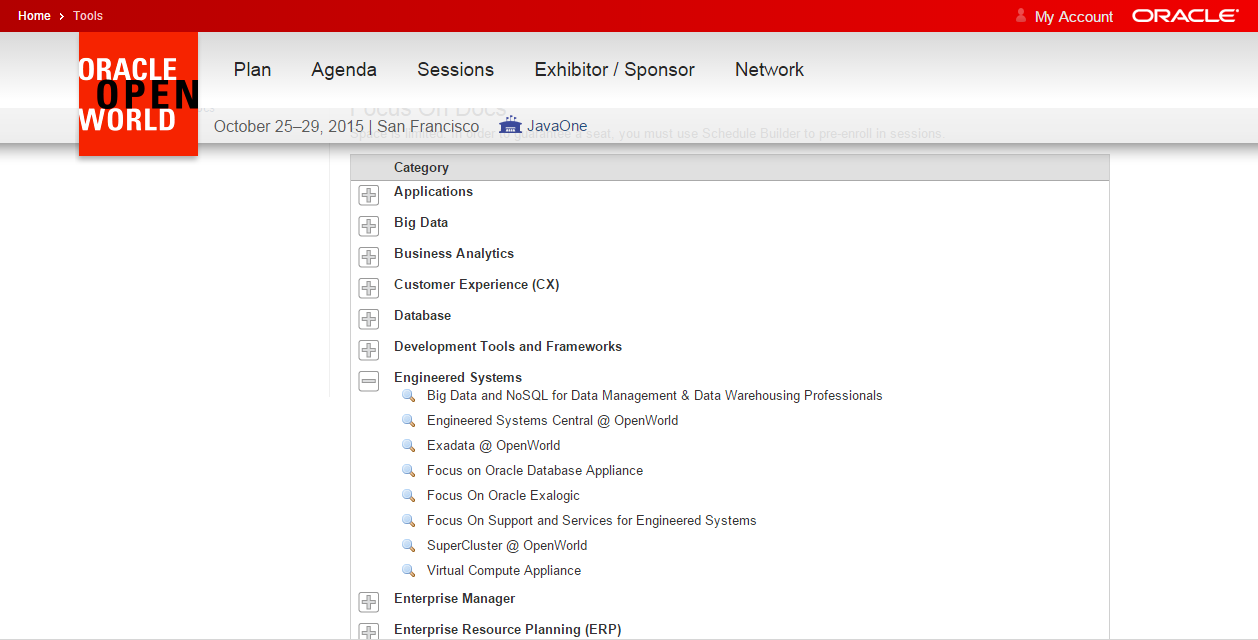Click the Oracle brand logo in header
This screenshot has width=1258, height=640.
(x=1185, y=16)
